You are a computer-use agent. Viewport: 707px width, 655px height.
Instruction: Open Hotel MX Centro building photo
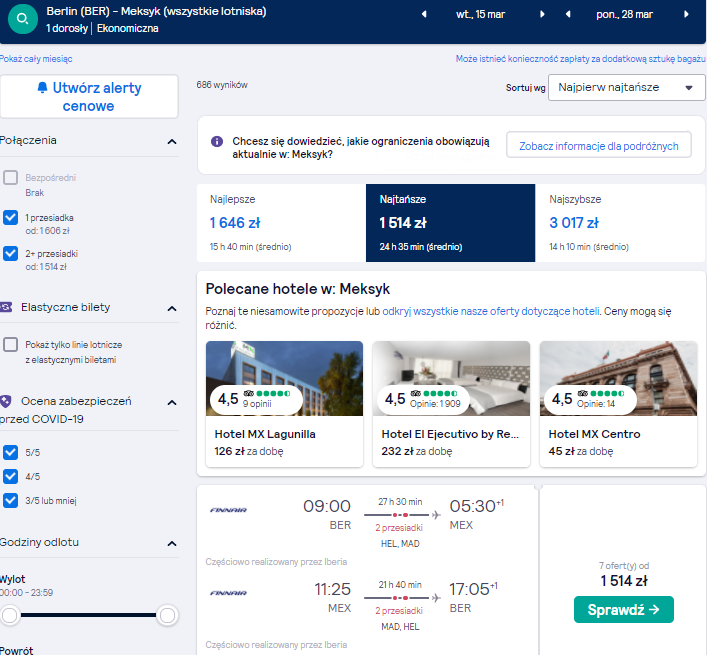click(x=619, y=378)
